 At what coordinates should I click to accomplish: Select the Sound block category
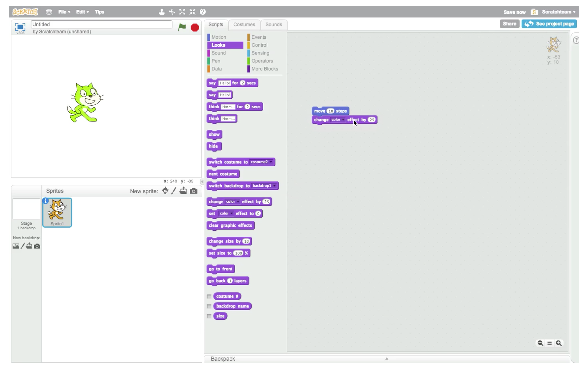coord(225,53)
